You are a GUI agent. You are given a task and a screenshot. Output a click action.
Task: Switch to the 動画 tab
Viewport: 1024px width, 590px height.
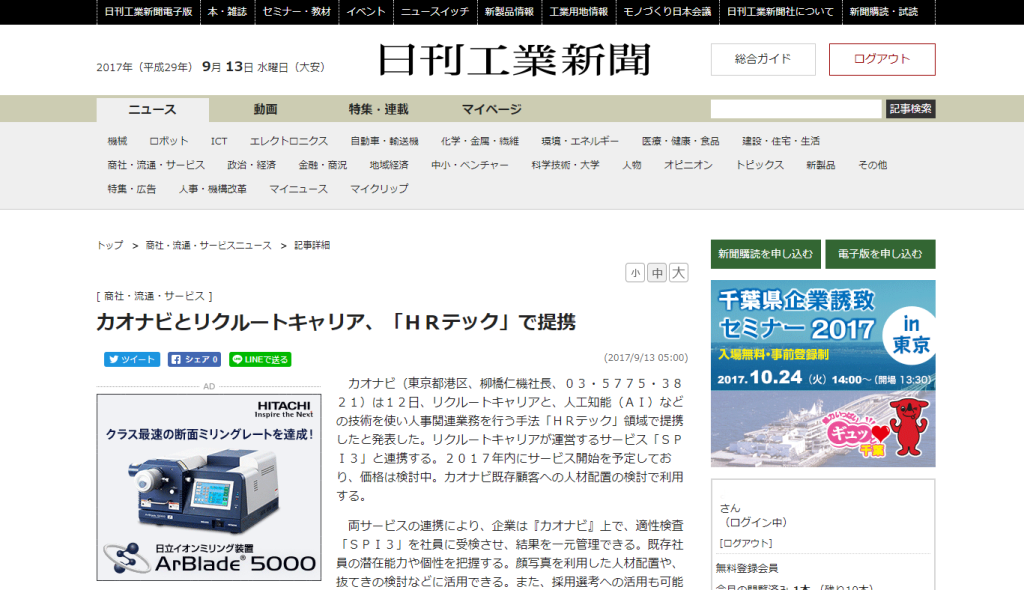[x=266, y=110]
